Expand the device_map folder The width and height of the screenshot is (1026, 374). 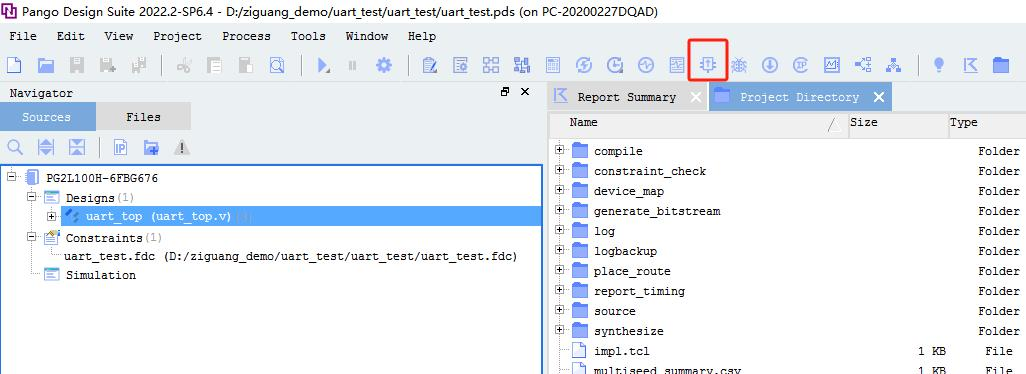pos(559,190)
